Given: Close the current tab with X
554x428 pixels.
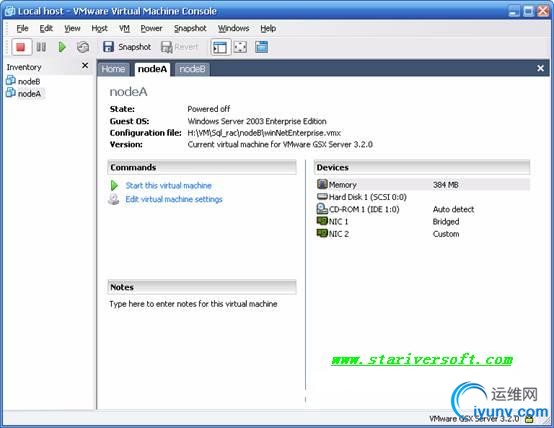Looking at the screenshot, I should pyautogui.click(x=541, y=68).
